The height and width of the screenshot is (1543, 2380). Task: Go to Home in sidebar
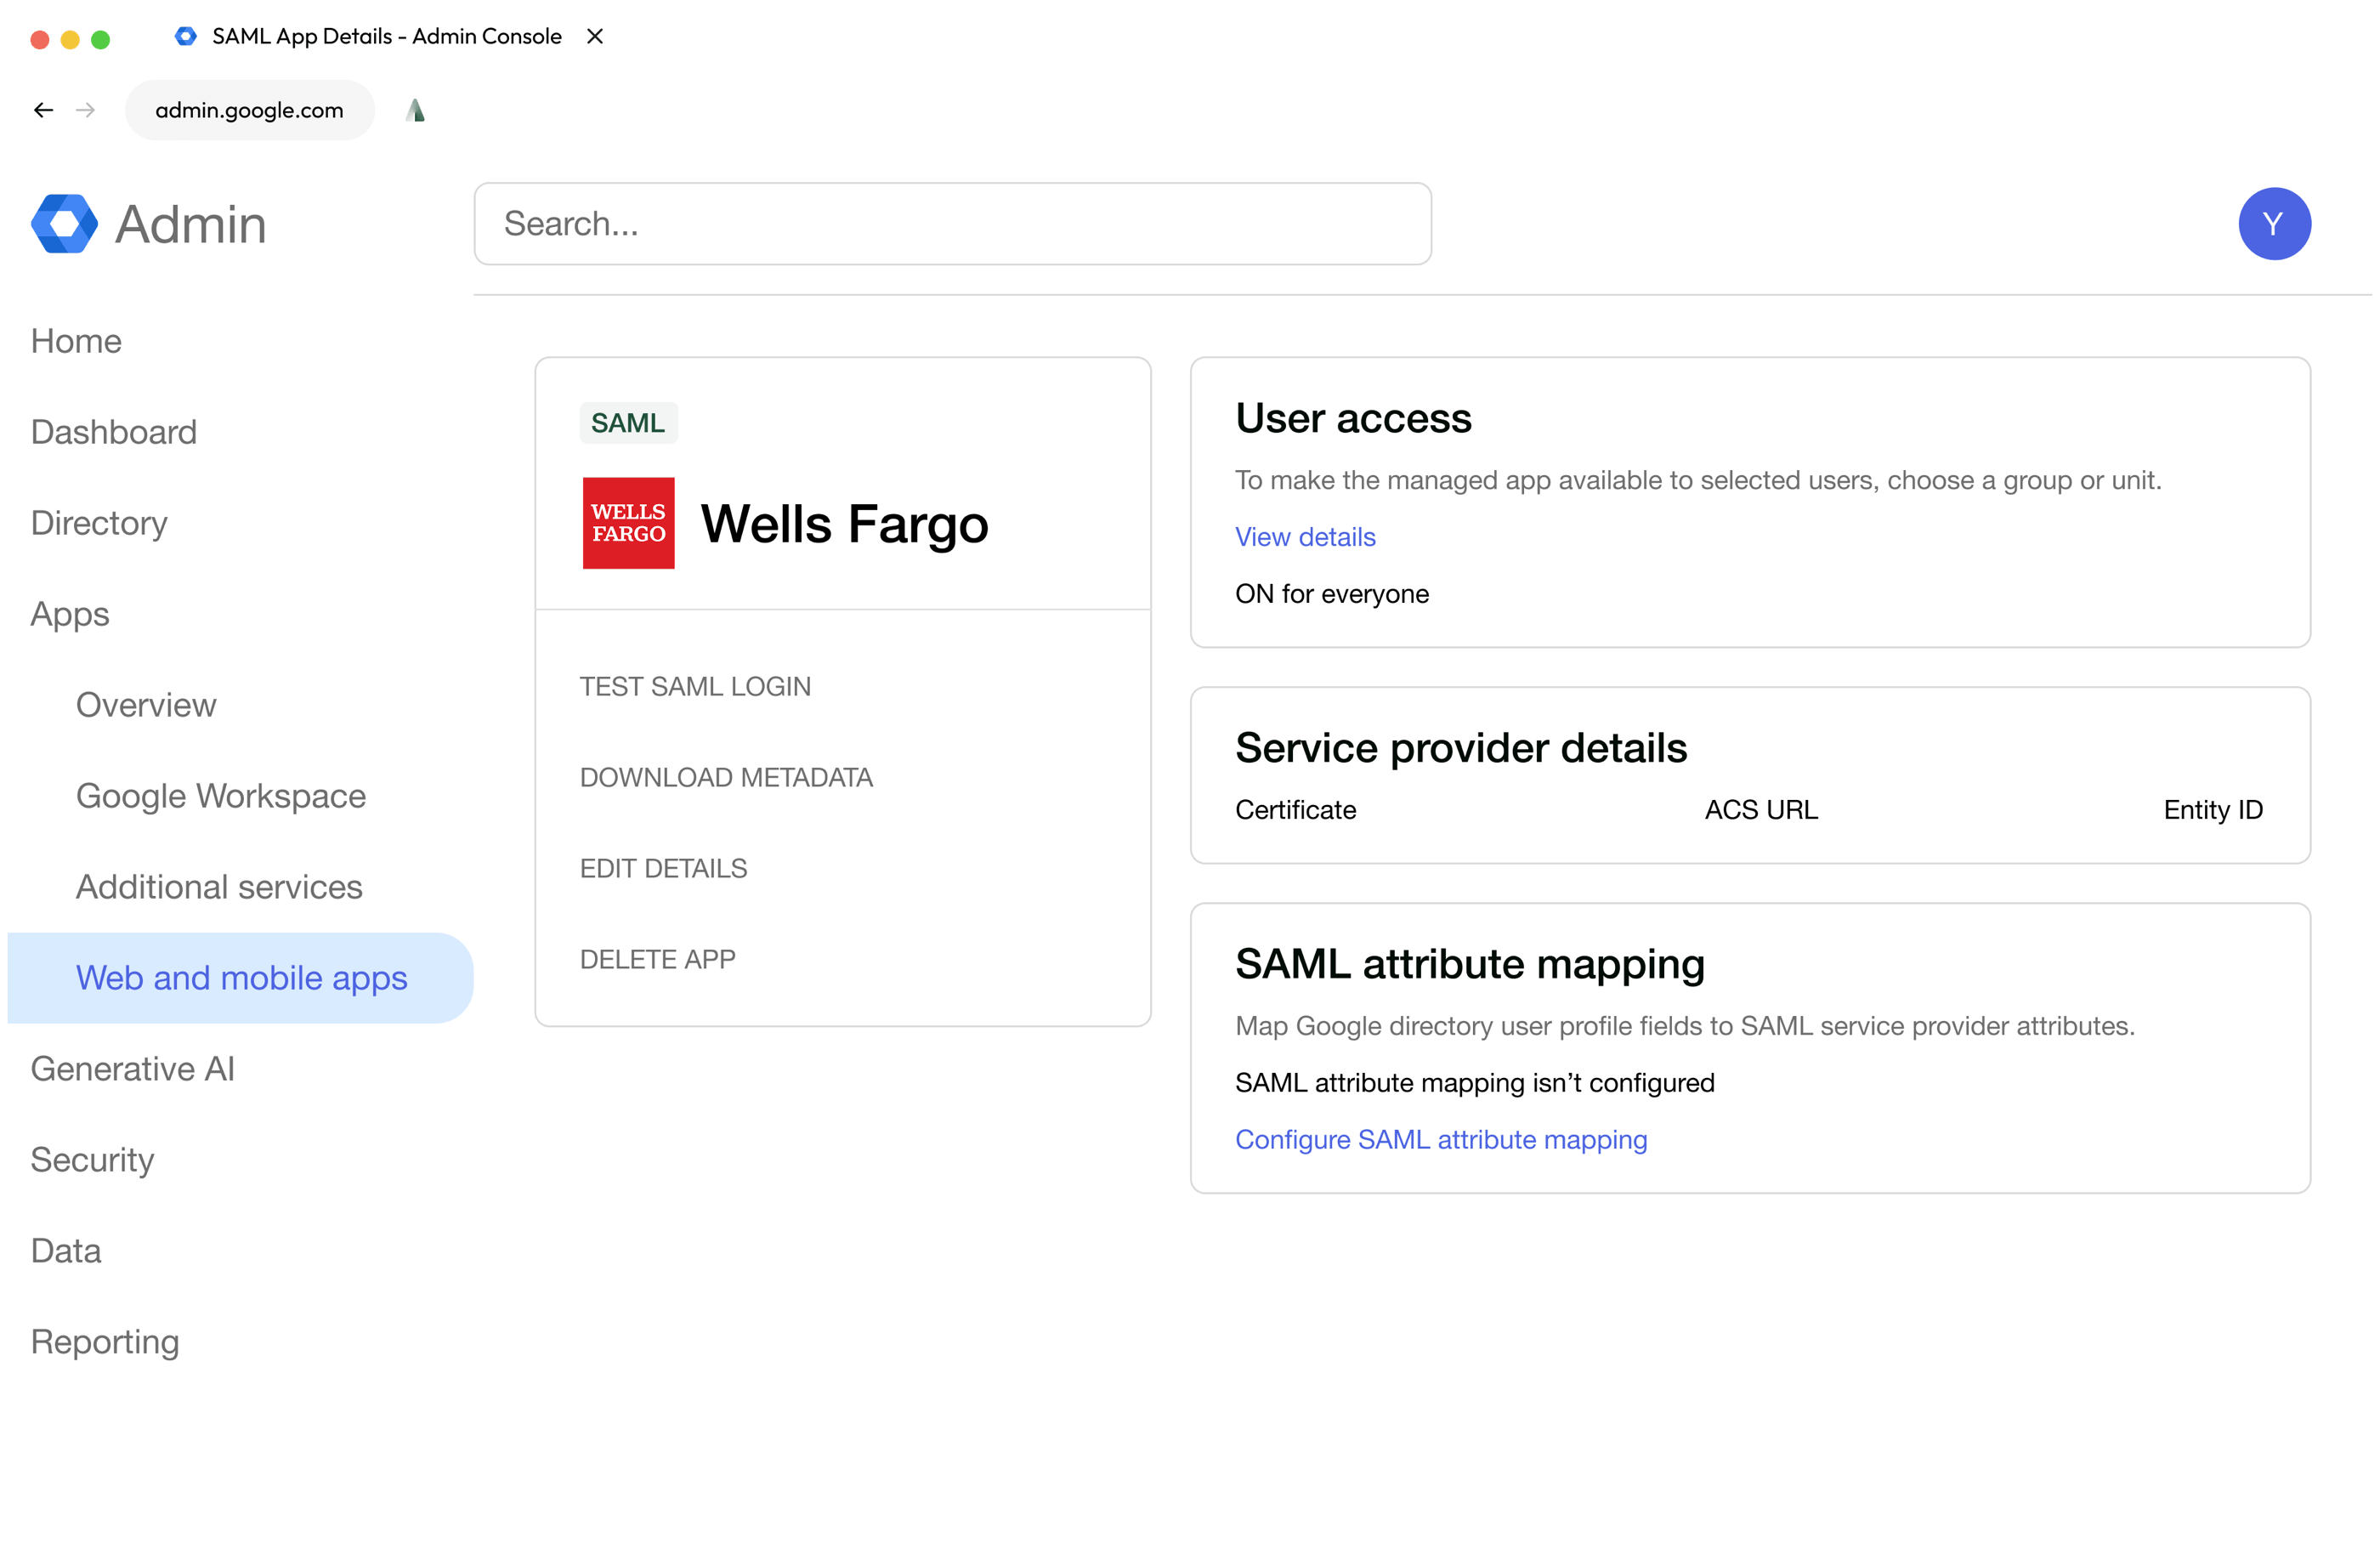click(x=76, y=341)
